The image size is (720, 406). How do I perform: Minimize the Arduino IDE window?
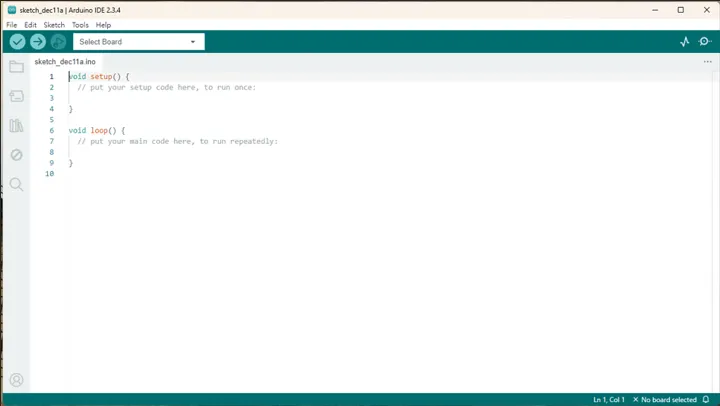tap(655, 10)
